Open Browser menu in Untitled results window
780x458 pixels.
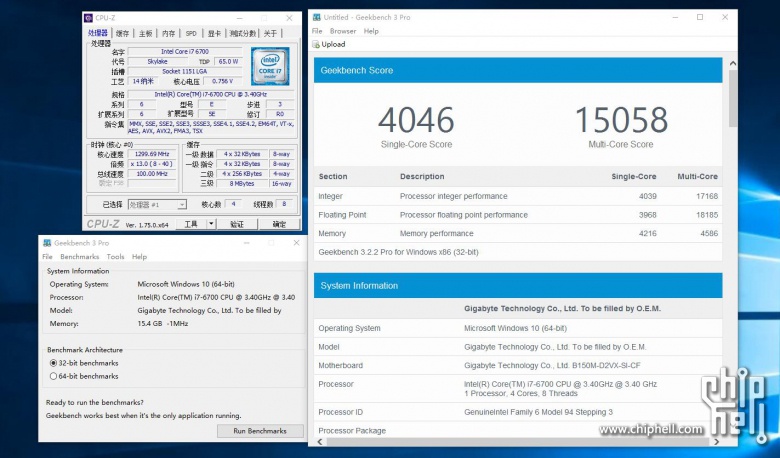click(x=343, y=31)
